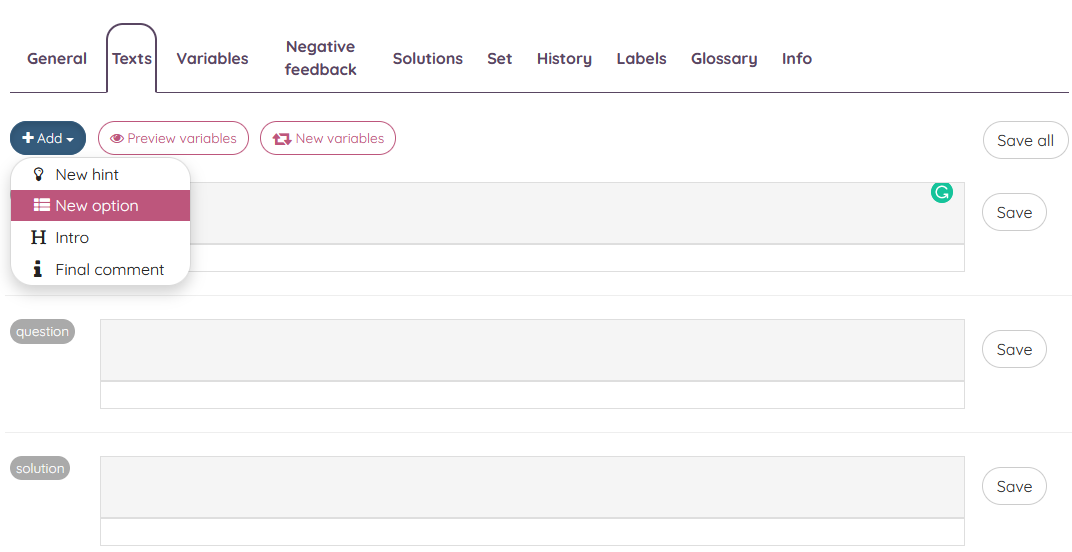Collapse the Add dropdown menu
Screen dimensions: 1072x552
[48, 139]
